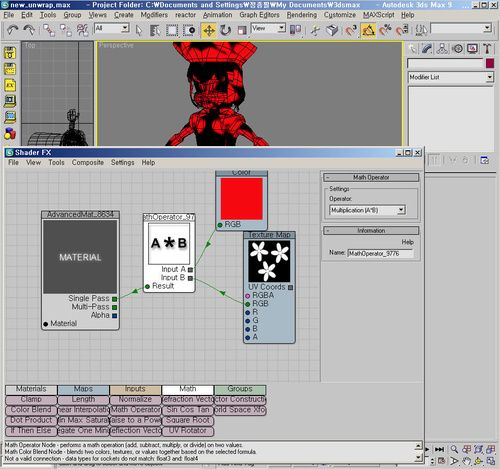The image size is (500, 469).
Task: Open the Operator Multiplication dropdown
Action: click(367, 210)
